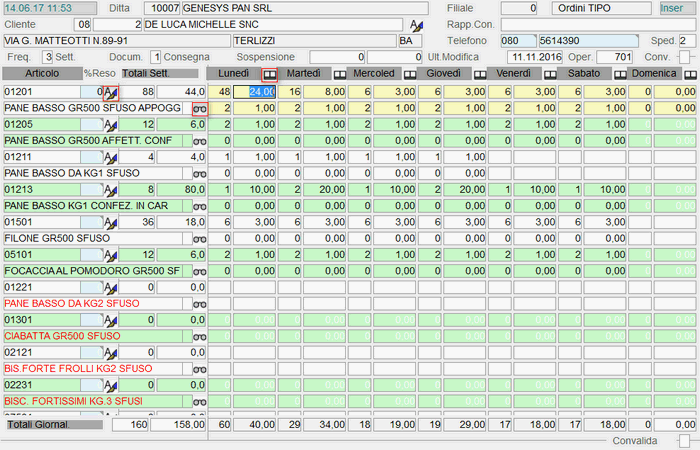Click glasses icon for PANE BASSO KG1 CONFEZ. IN CAR

[200, 207]
